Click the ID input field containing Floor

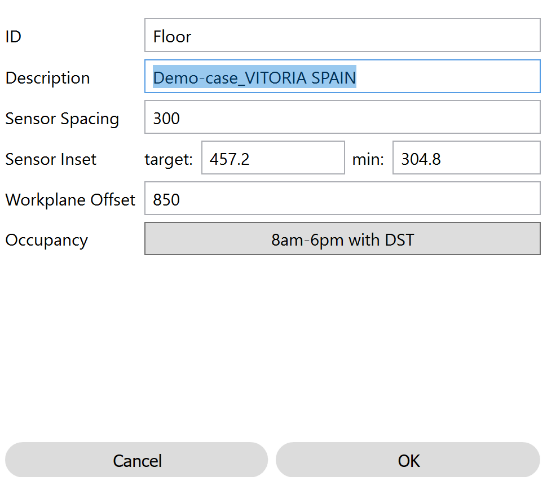(x=342, y=35)
